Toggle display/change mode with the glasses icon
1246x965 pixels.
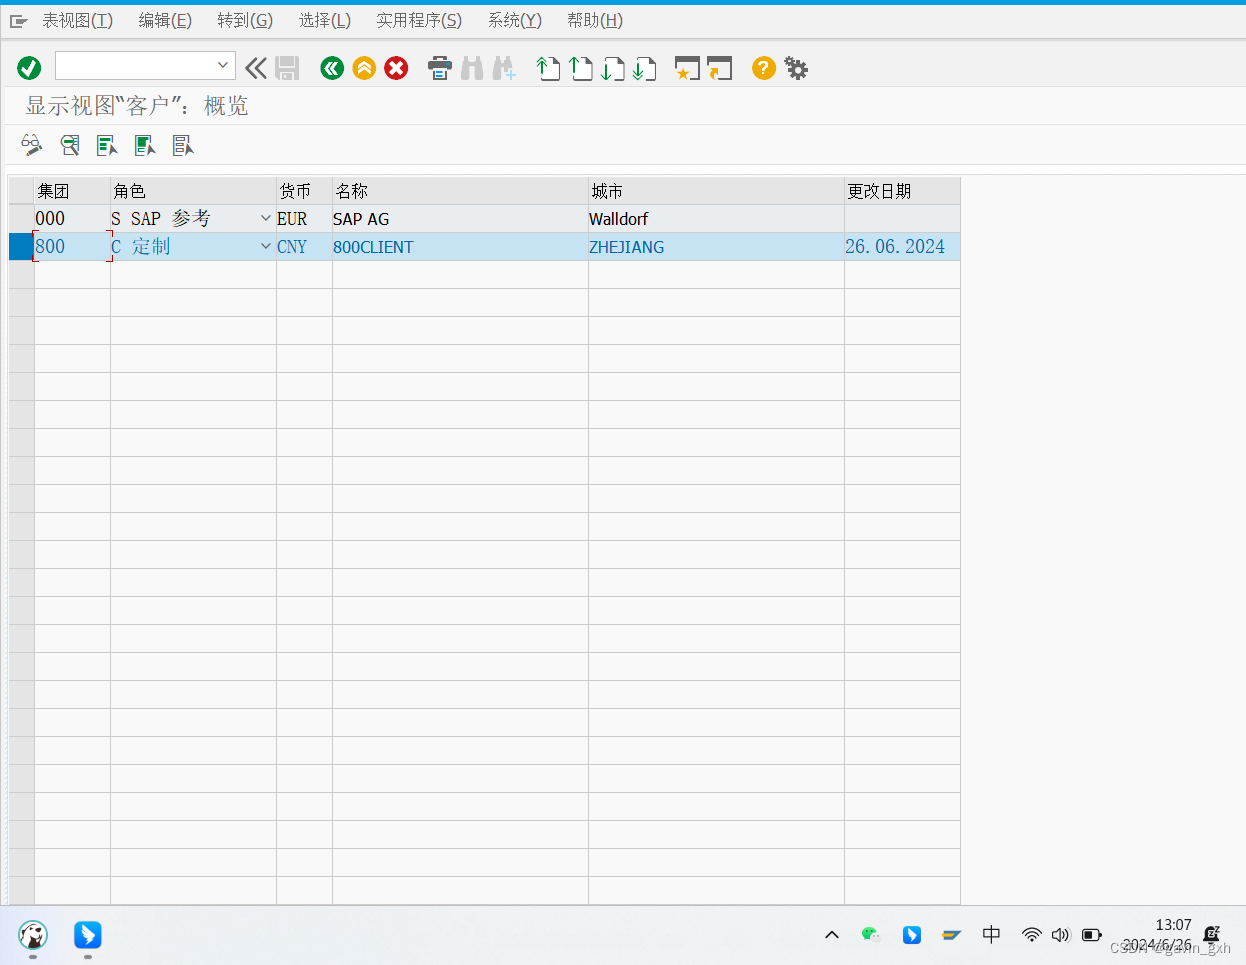[x=31, y=145]
